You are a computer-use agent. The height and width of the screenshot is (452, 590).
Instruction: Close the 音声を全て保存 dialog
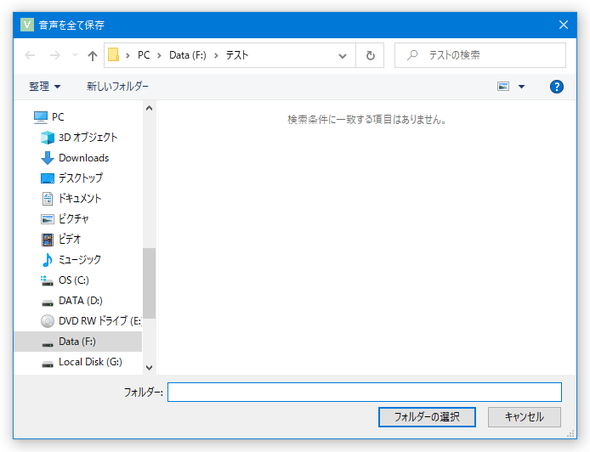[x=563, y=25]
